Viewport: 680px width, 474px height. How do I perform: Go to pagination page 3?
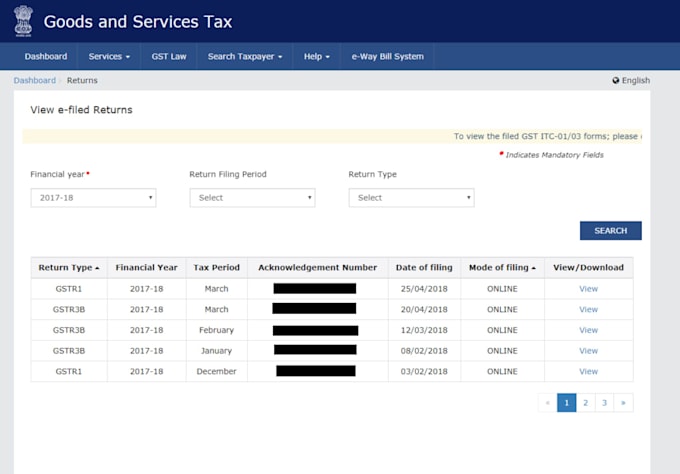(x=604, y=403)
